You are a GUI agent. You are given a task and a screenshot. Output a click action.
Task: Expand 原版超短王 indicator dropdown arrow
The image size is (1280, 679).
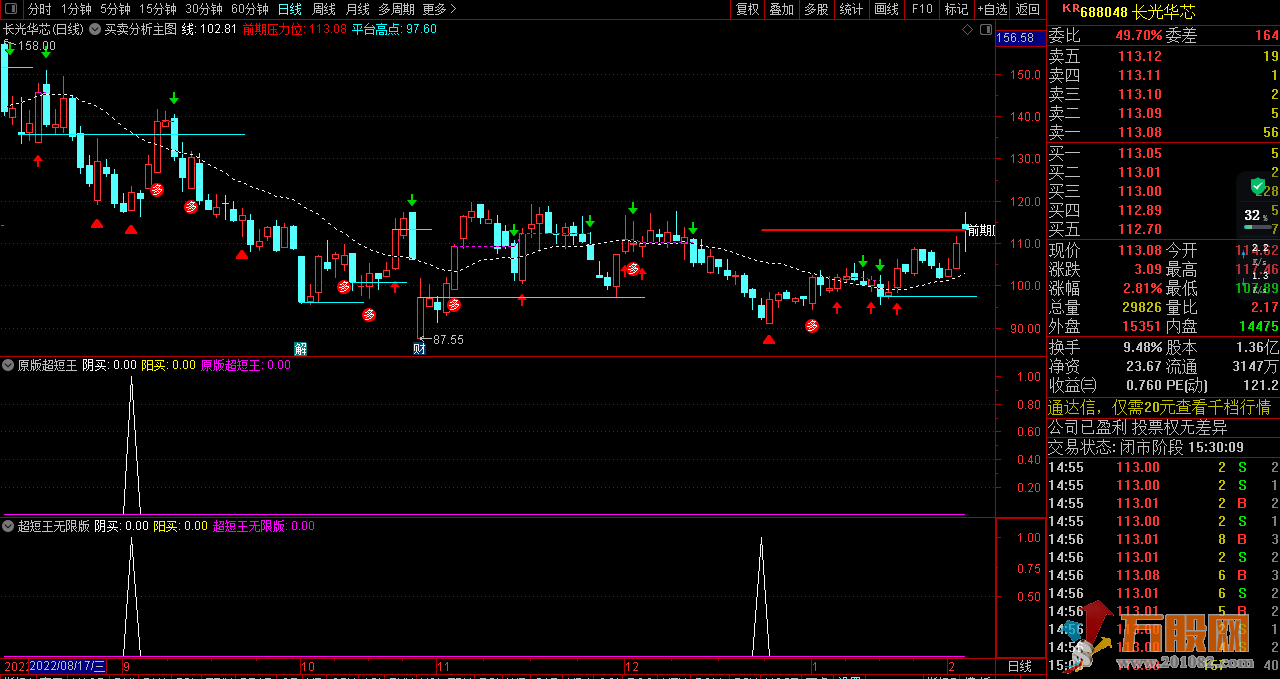[x=9, y=366]
